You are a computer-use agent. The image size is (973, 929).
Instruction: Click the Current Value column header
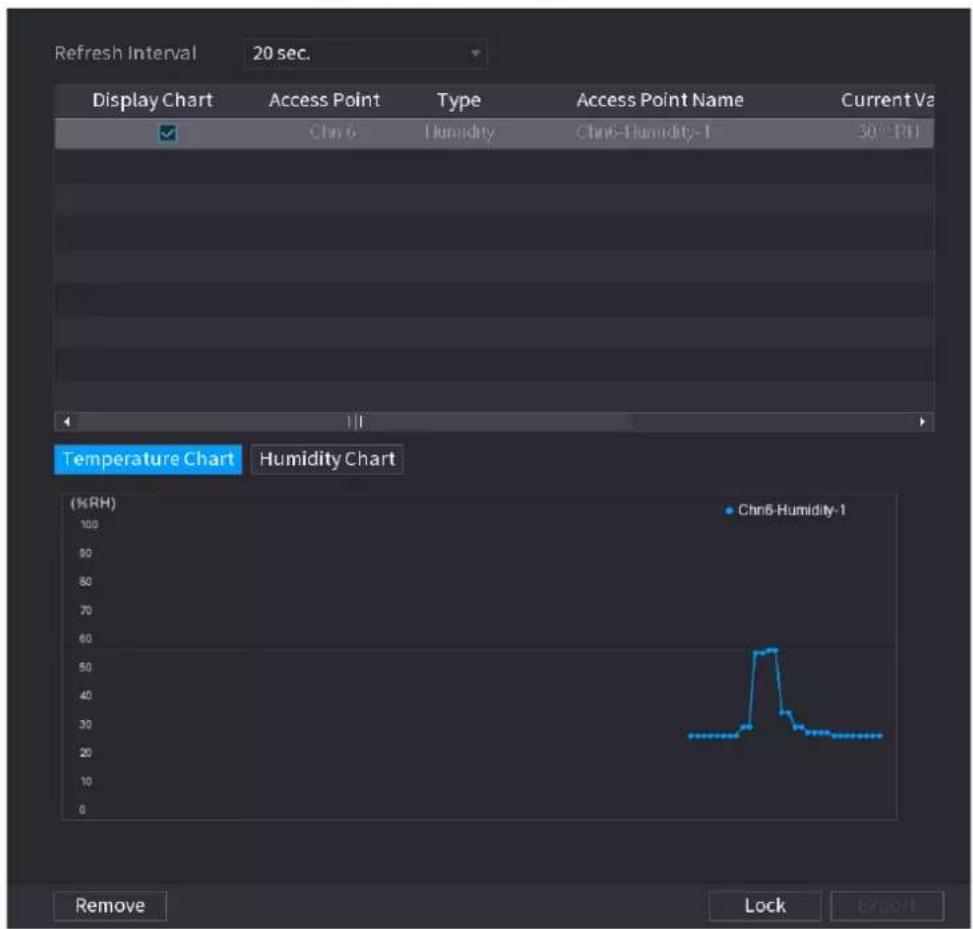tap(887, 101)
